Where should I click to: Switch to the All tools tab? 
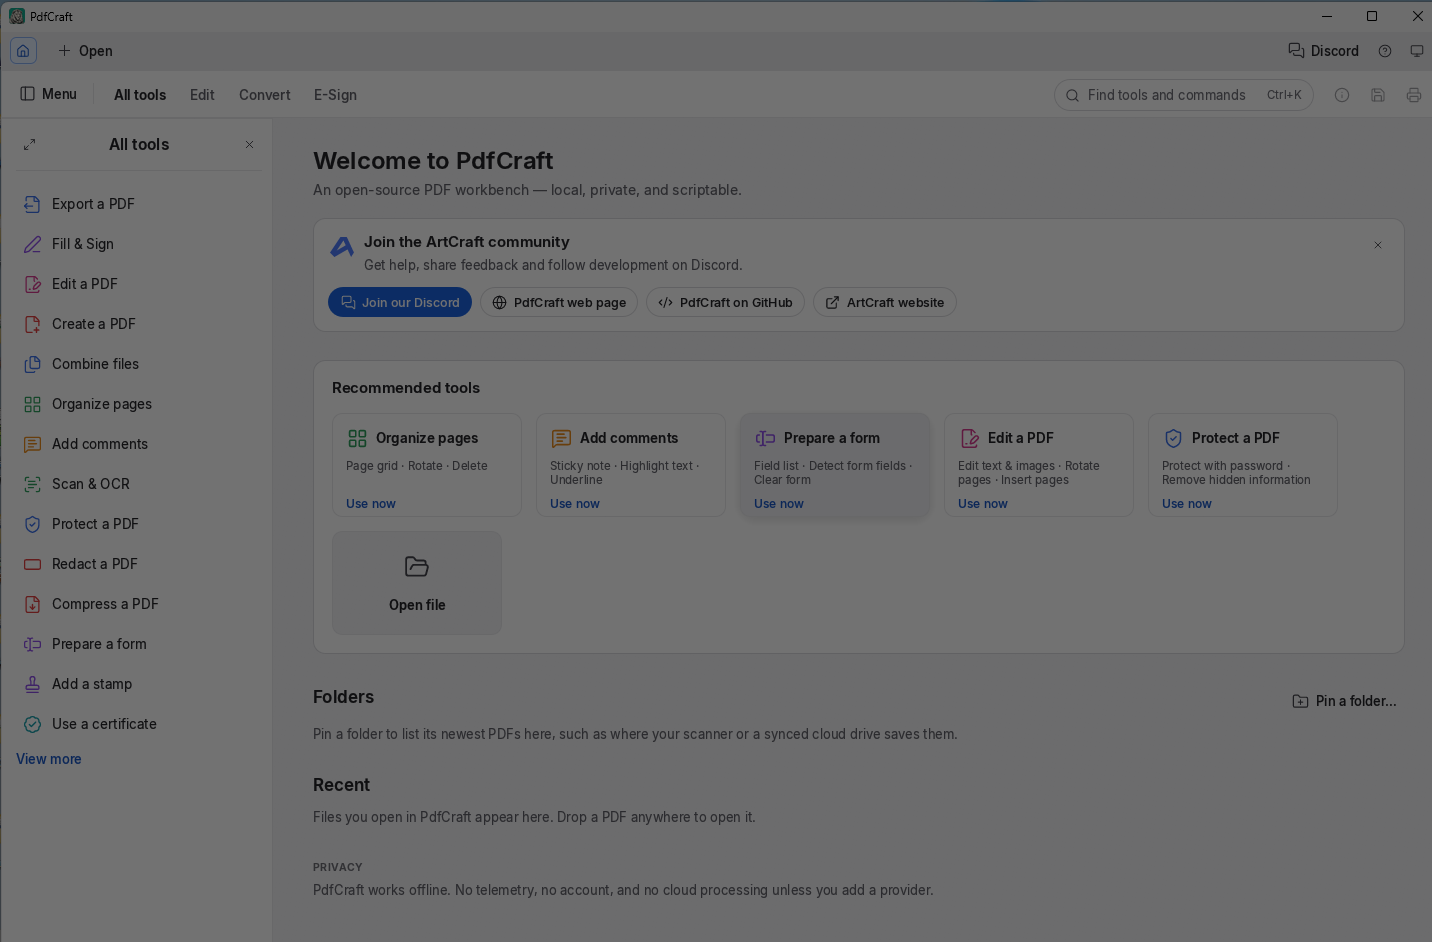pos(140,95)
